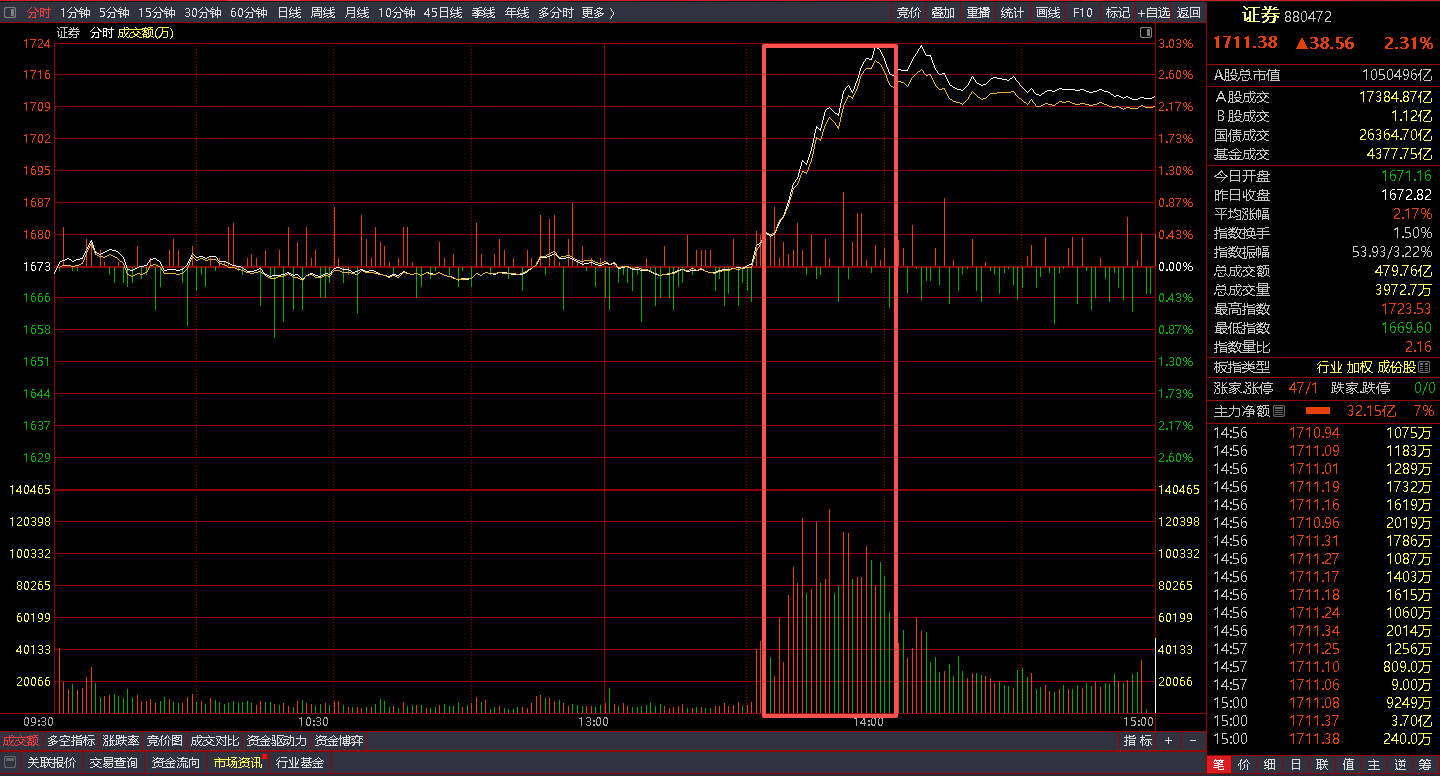Select the 资金驱动力 indicator tab
Image resolution: width=1440 pixels, height=776 pixels.
click(277, 741)
